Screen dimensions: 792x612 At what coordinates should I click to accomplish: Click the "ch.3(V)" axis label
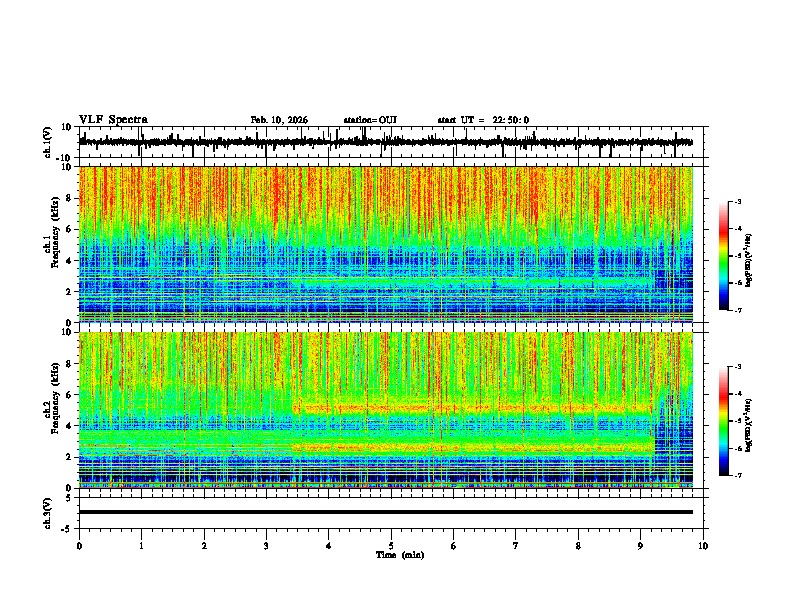click(x=48, y=513)
